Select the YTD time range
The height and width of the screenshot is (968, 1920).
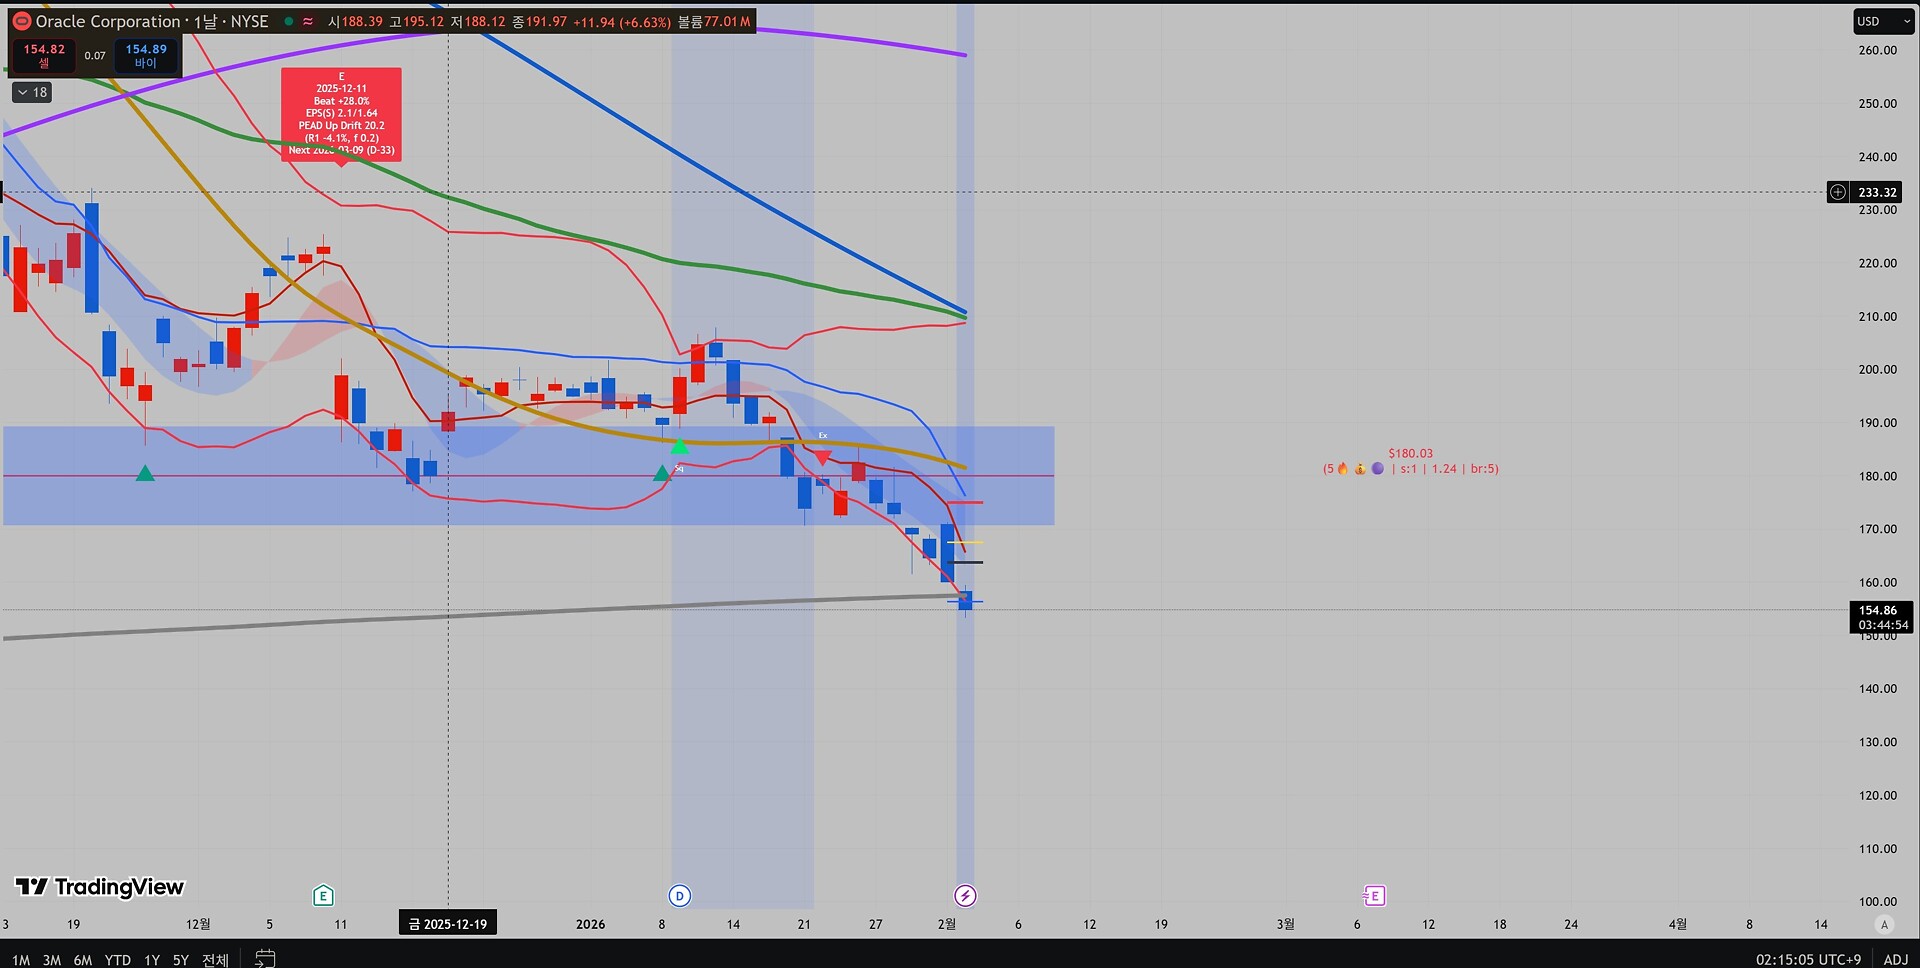coord(118,960)
